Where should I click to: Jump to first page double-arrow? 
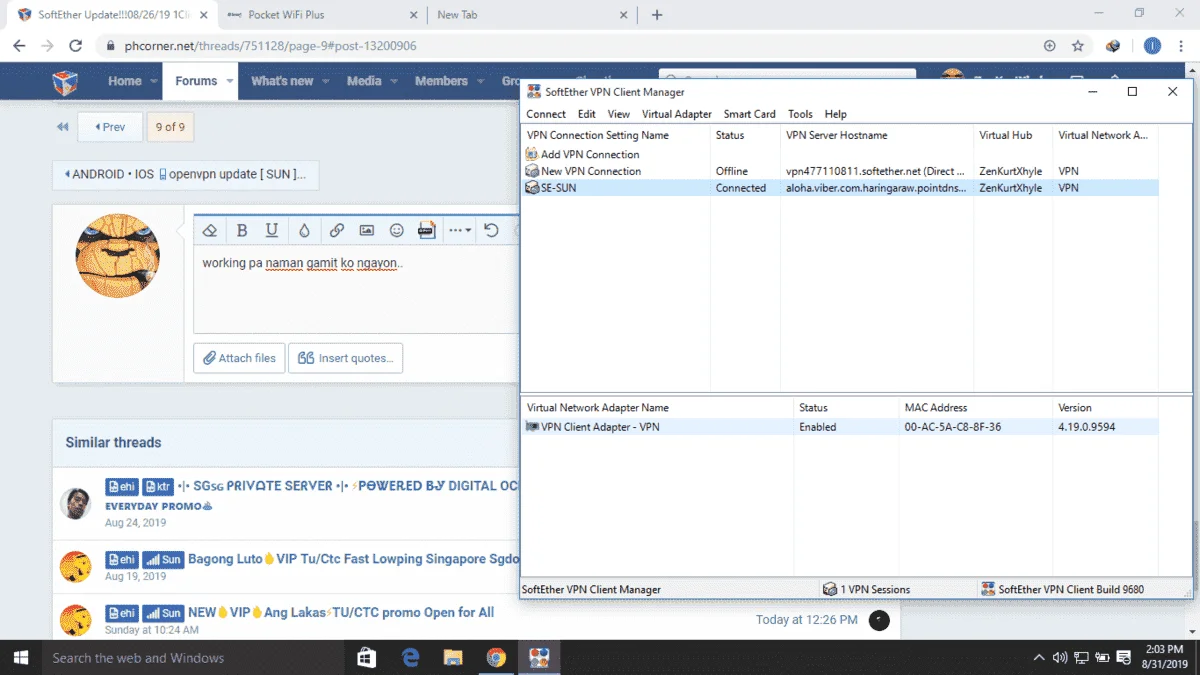click(62, 127)
